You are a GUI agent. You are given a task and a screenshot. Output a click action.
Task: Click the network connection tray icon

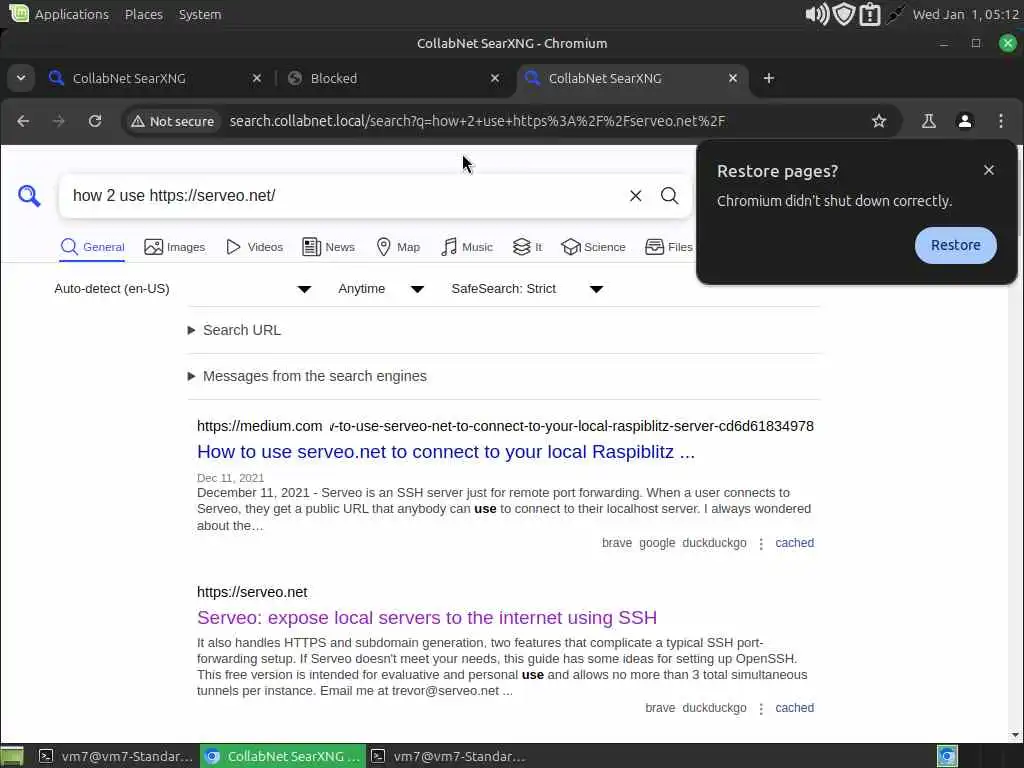pos(895,14)
